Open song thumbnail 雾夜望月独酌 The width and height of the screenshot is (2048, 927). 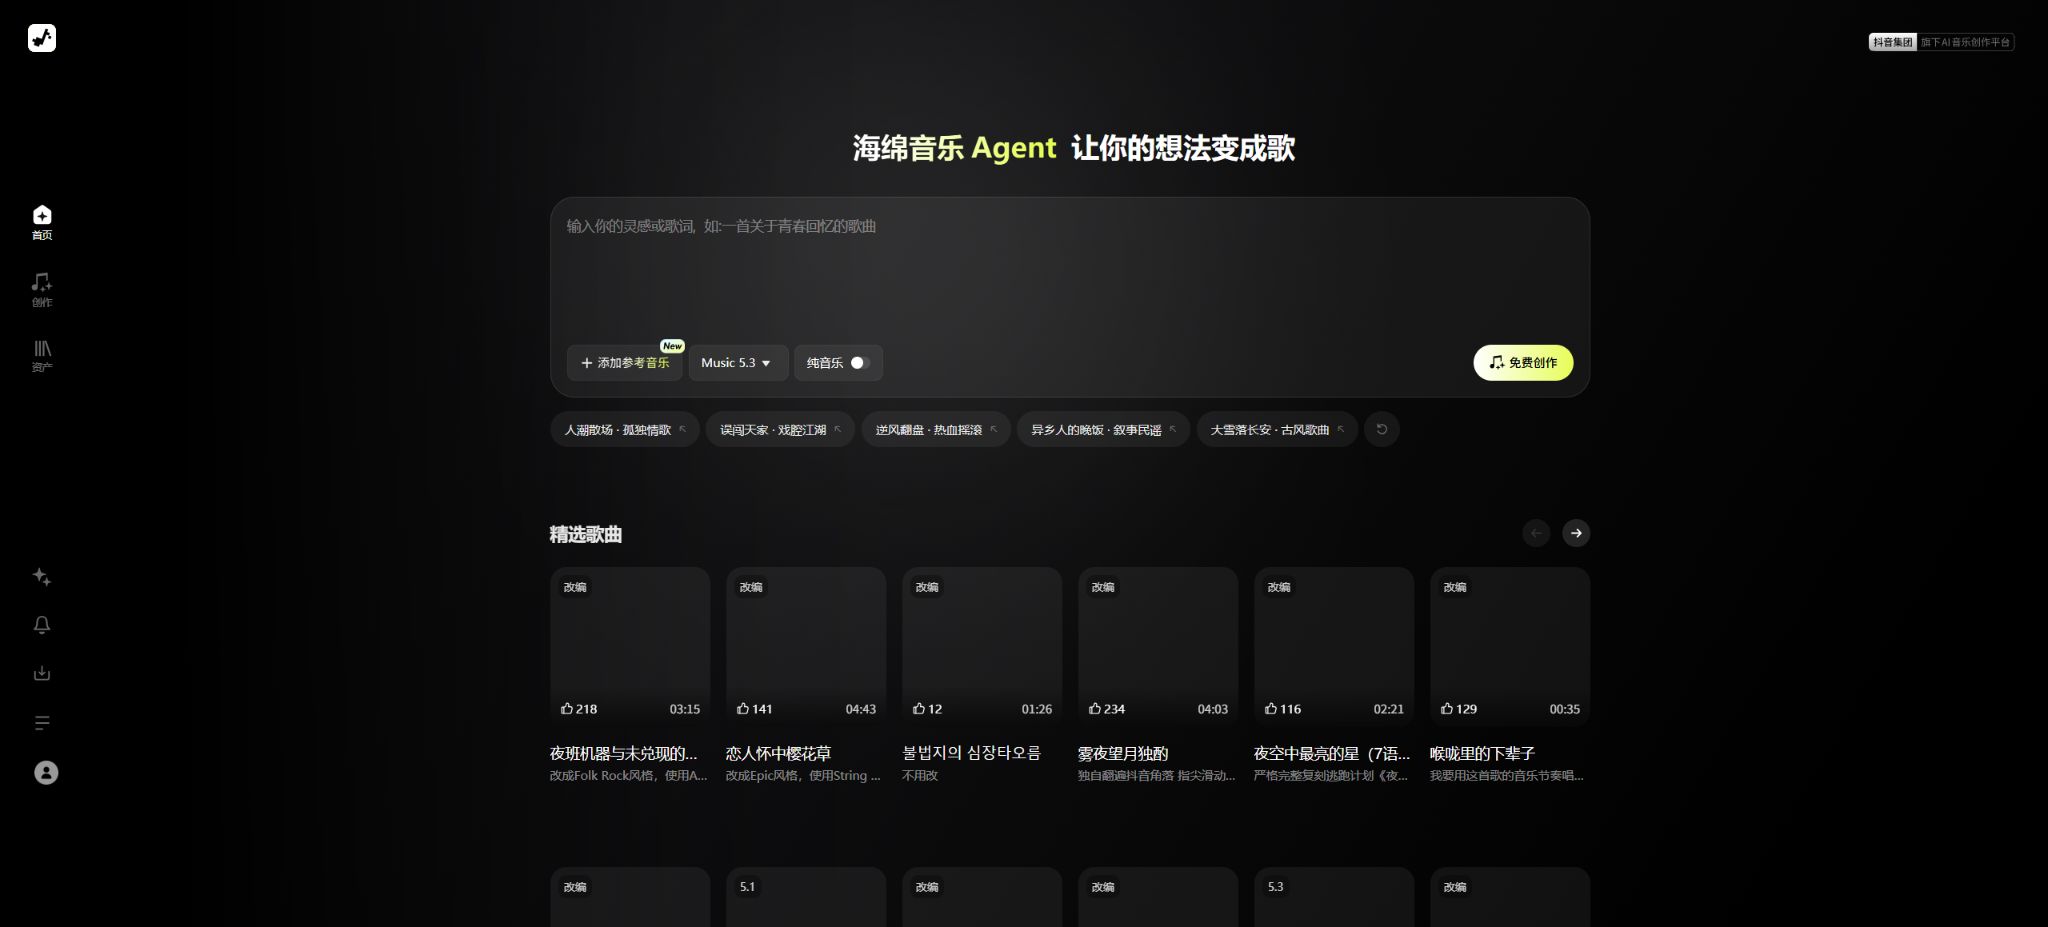pyautogui.click(x=1158, y=646)
